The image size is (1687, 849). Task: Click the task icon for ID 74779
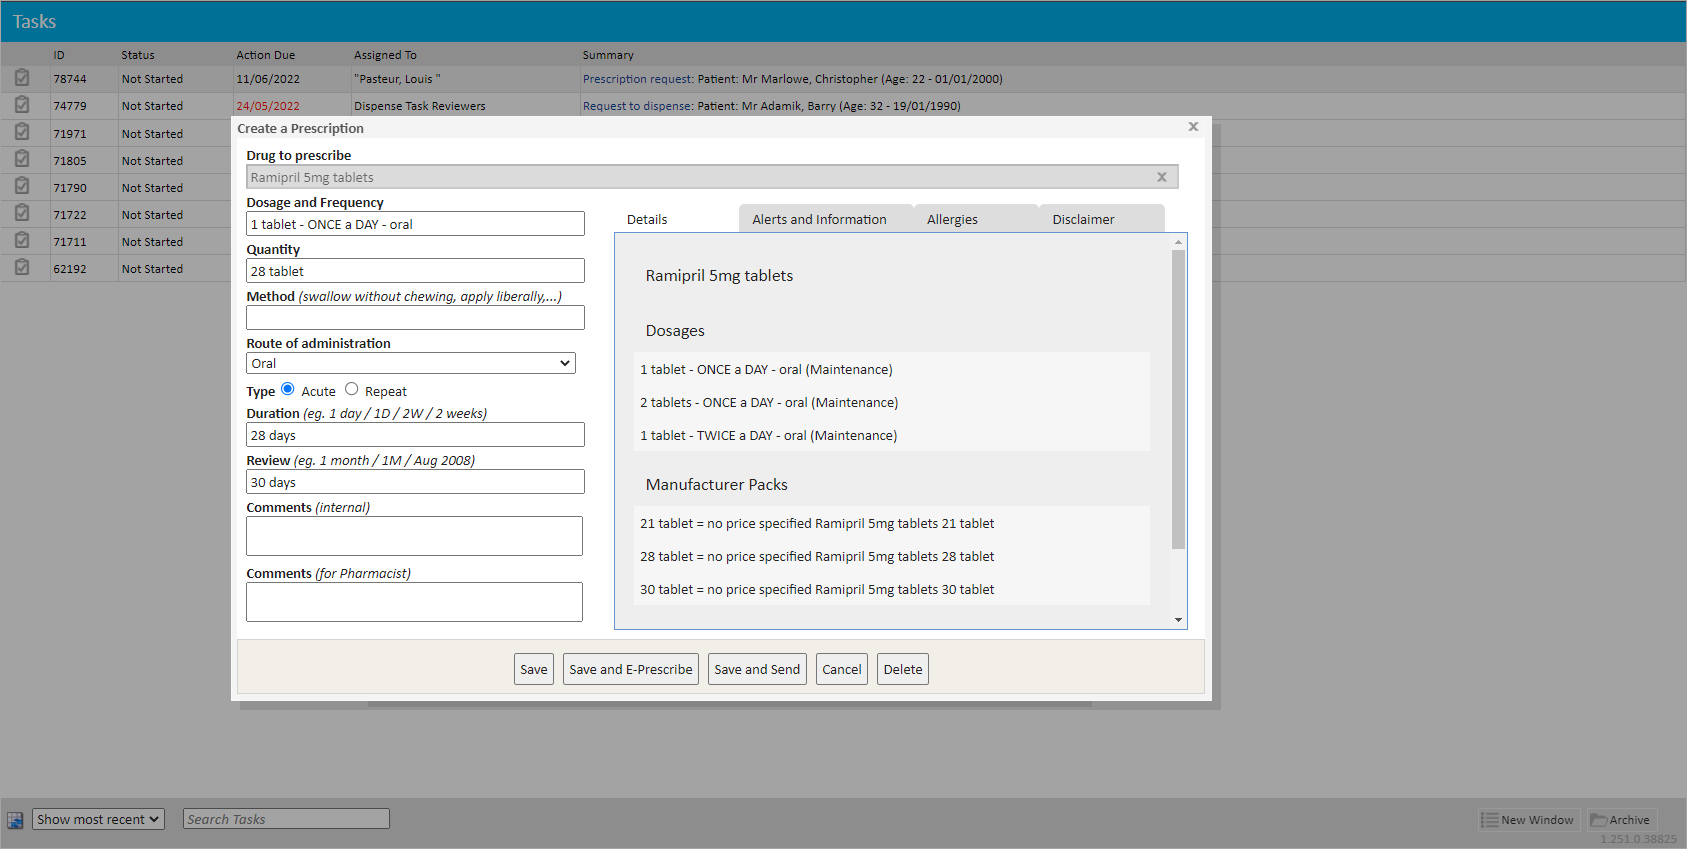coord(22,105)
